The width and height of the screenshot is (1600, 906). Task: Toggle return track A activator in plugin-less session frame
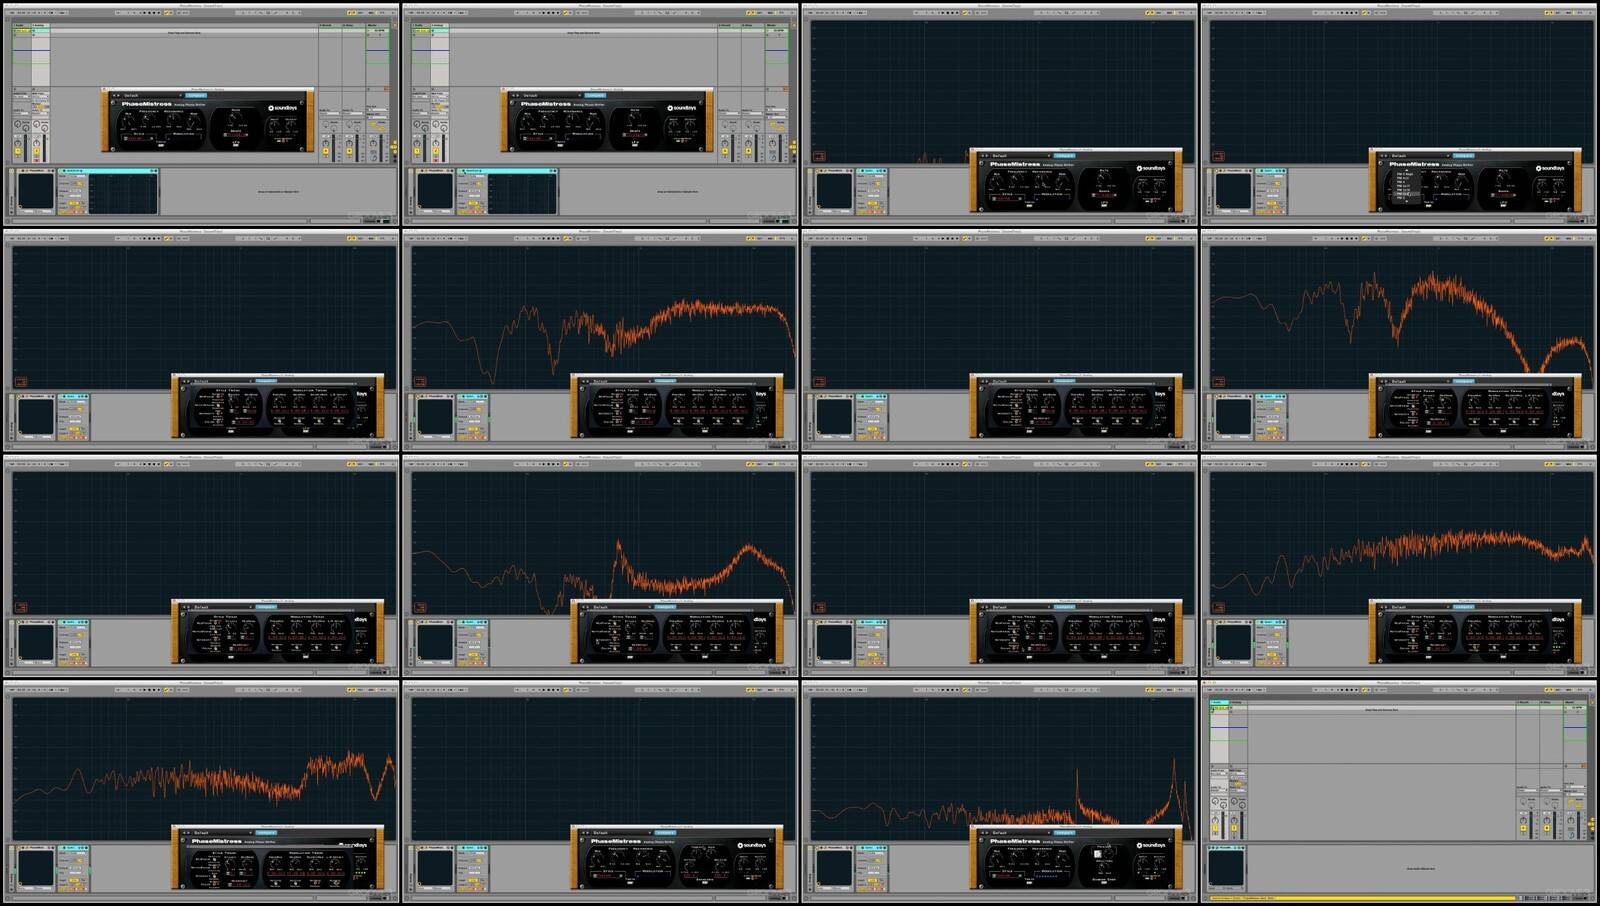[1524, 828]
